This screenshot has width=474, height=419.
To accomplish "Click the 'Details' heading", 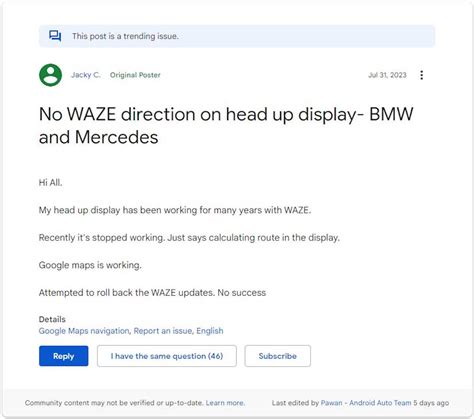I will (52, 319).
